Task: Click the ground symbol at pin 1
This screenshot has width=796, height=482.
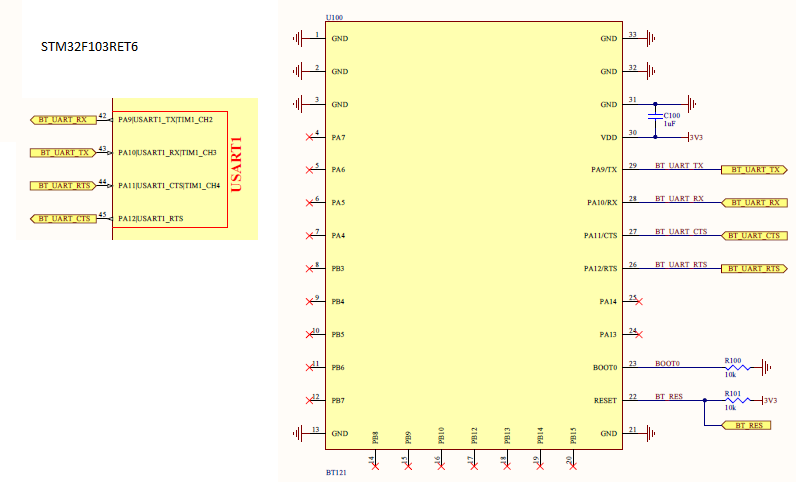Action: pos(298,38)
